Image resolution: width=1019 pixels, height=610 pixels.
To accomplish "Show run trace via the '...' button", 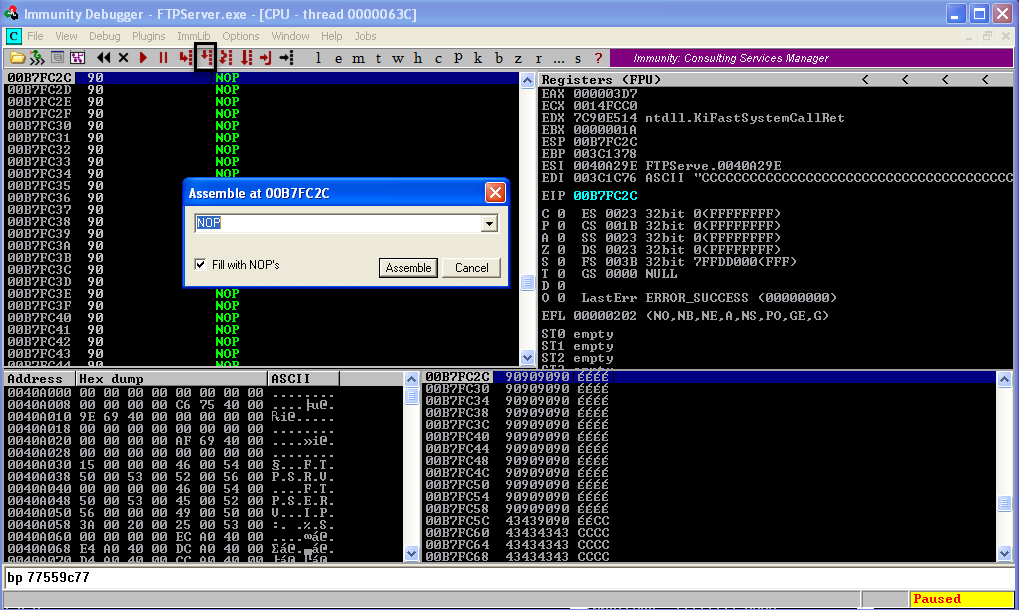I will point(559,58).
